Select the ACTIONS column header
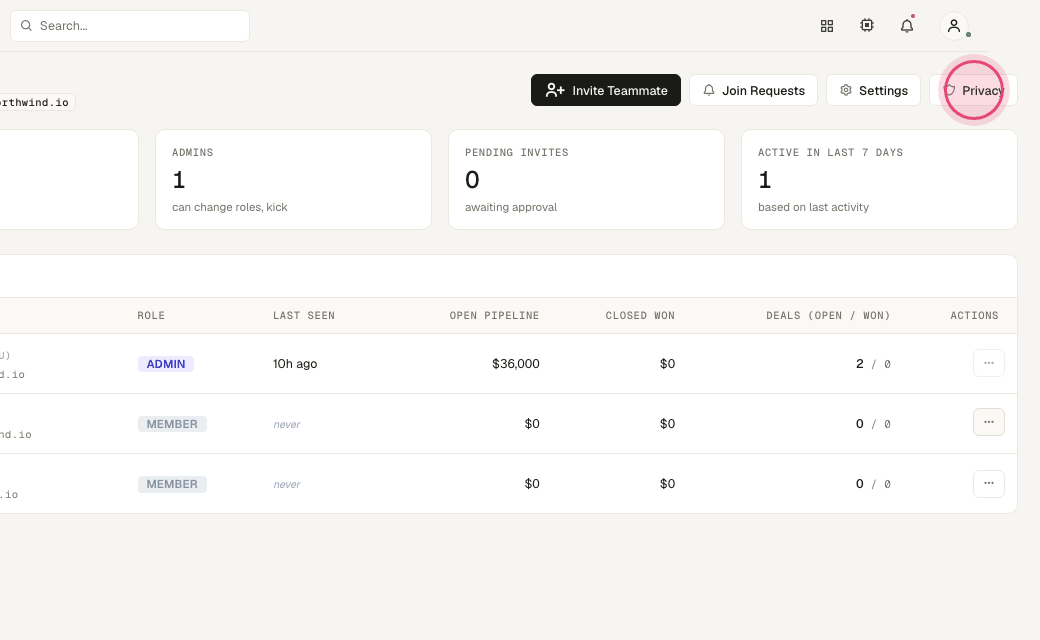1040x640 pixels. 974,316
